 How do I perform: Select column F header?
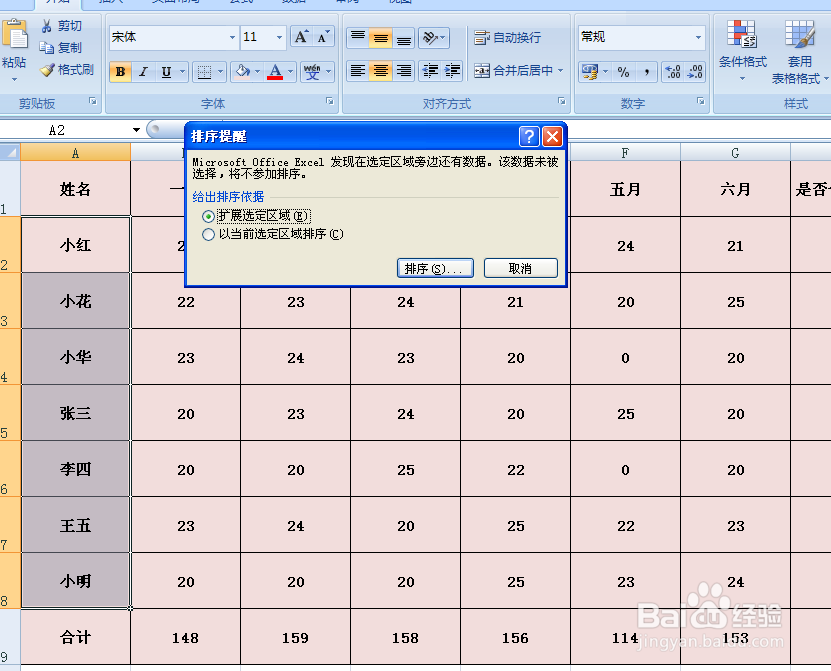tap(625, 153)
